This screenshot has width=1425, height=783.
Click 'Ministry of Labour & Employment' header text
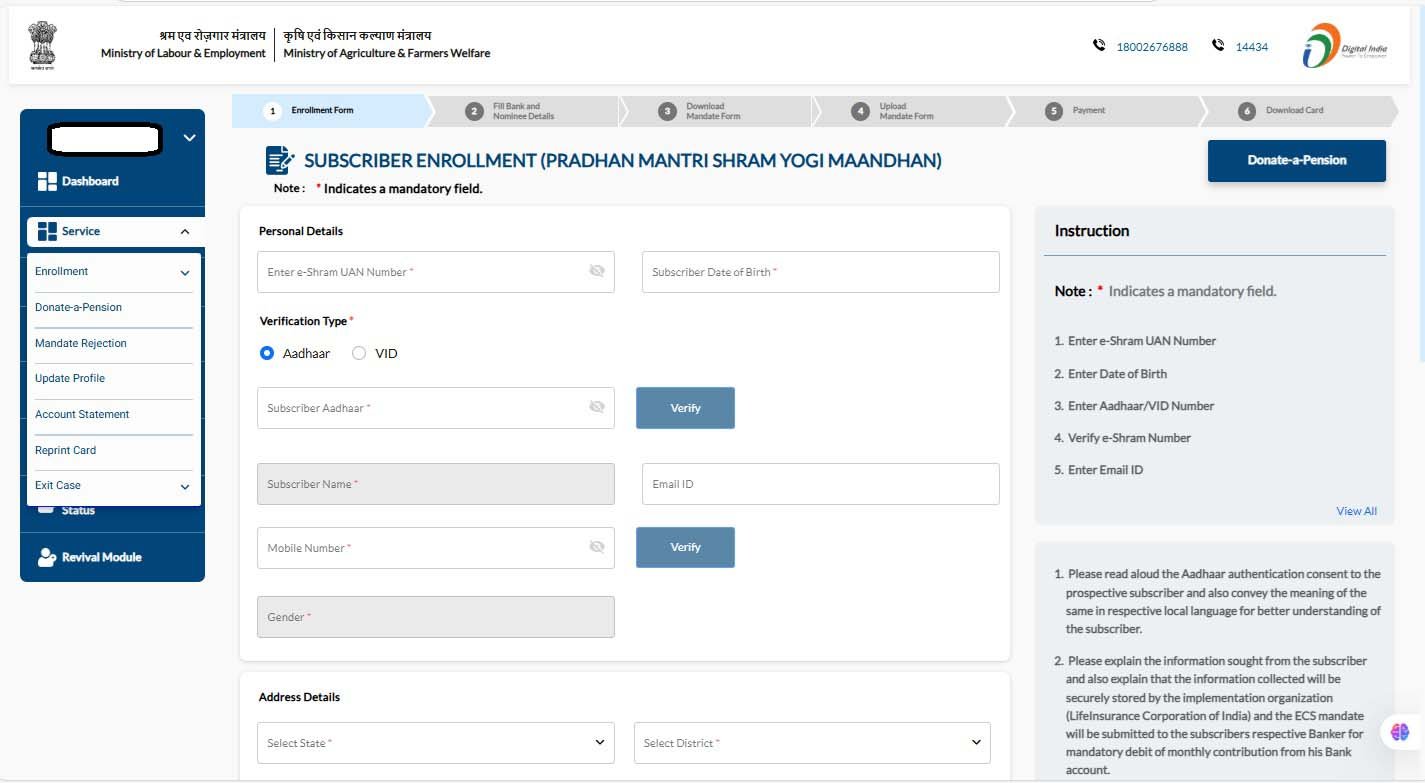coord(183,53)
